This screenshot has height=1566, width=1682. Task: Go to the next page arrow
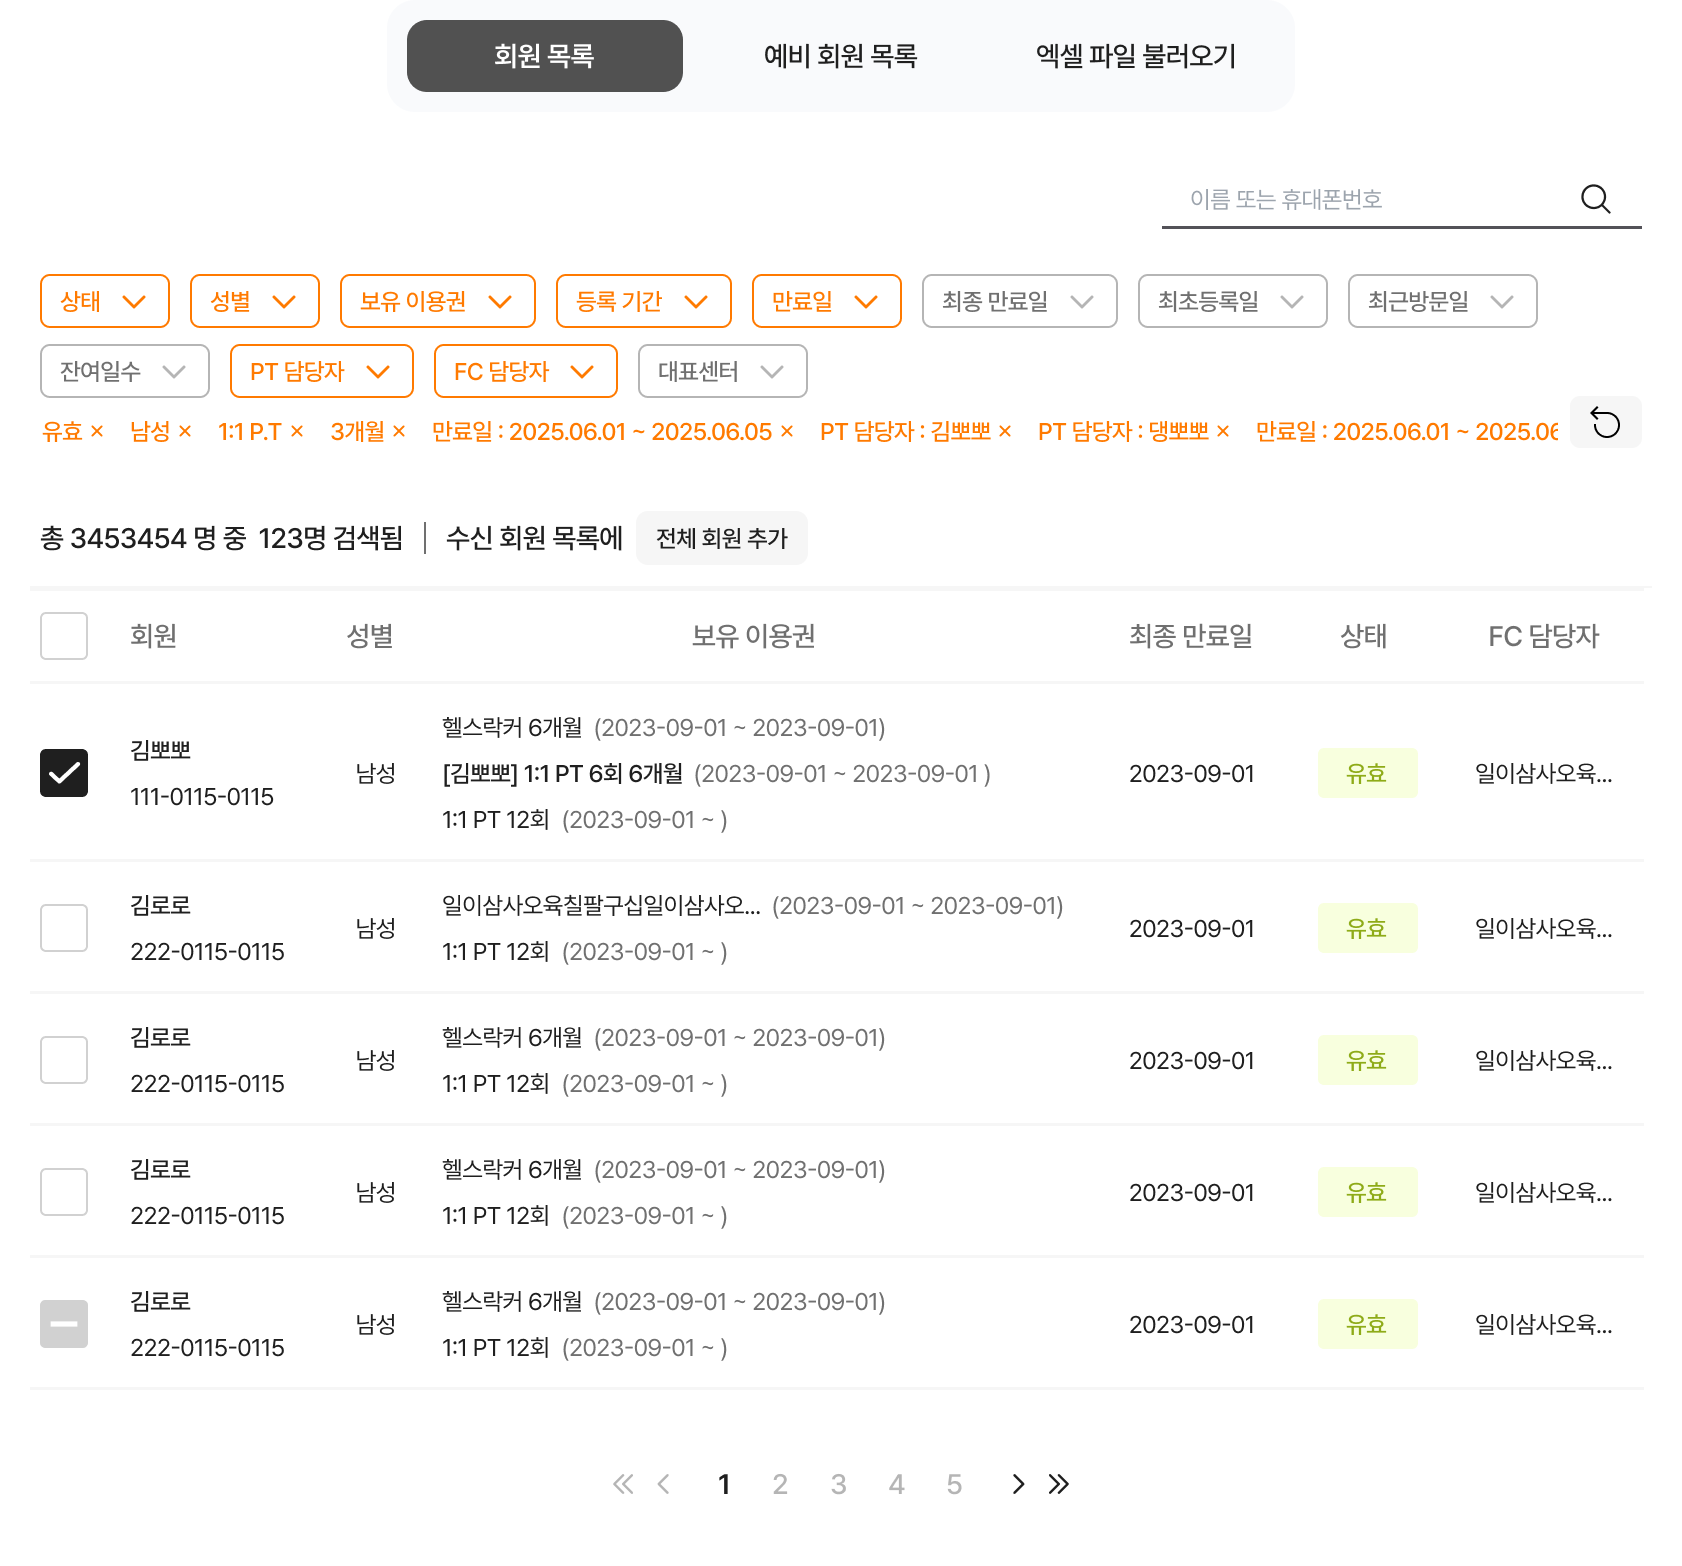pos(1018,1484)
